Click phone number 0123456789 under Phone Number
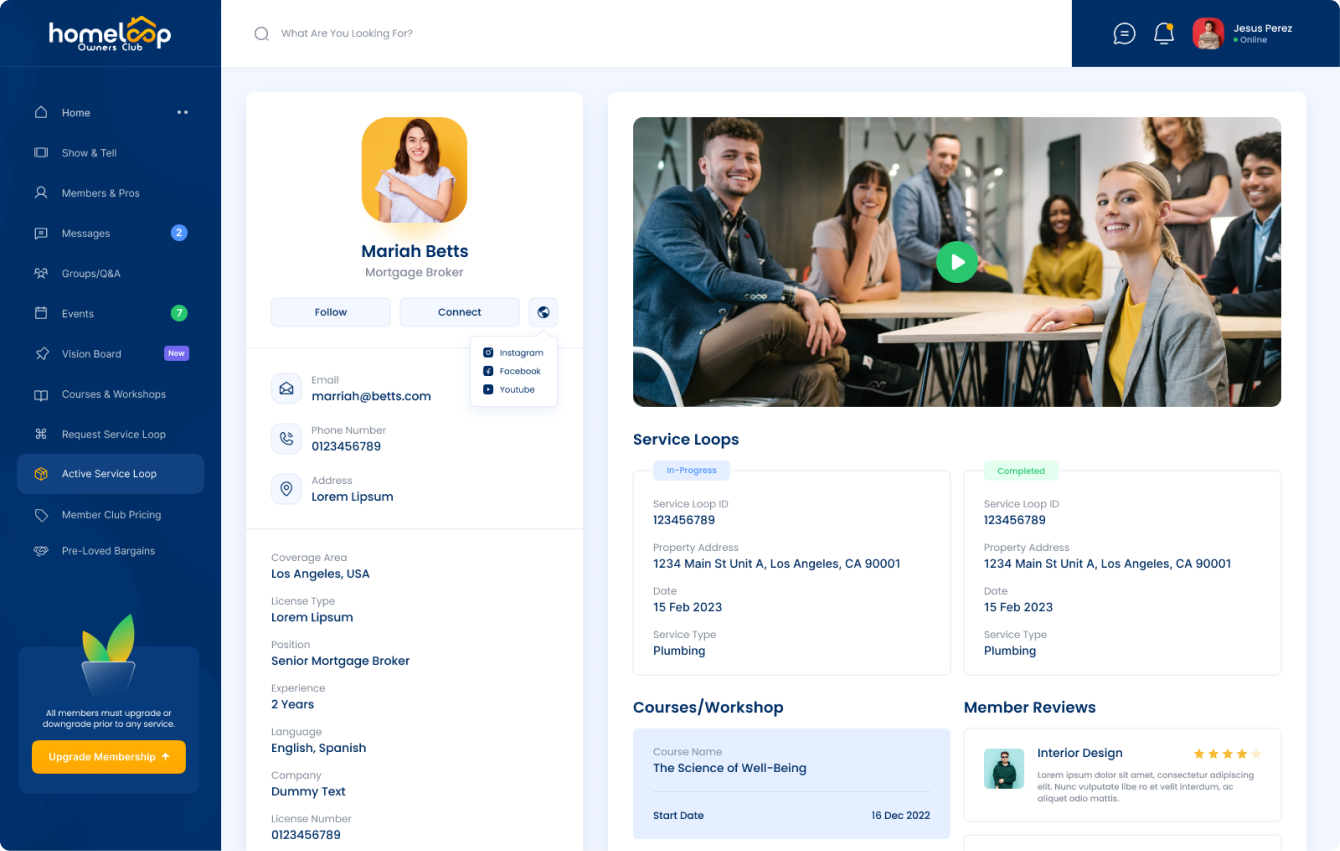1340x851 pixels. coord(346,446)
